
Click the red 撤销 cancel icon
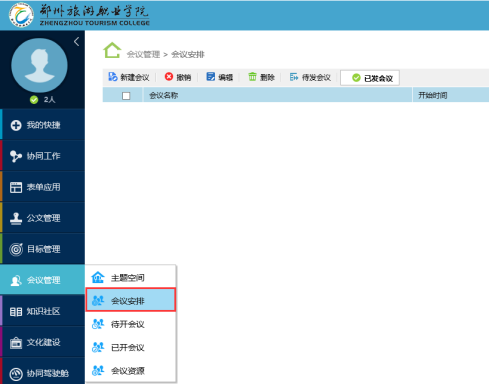tap(169, 77)
